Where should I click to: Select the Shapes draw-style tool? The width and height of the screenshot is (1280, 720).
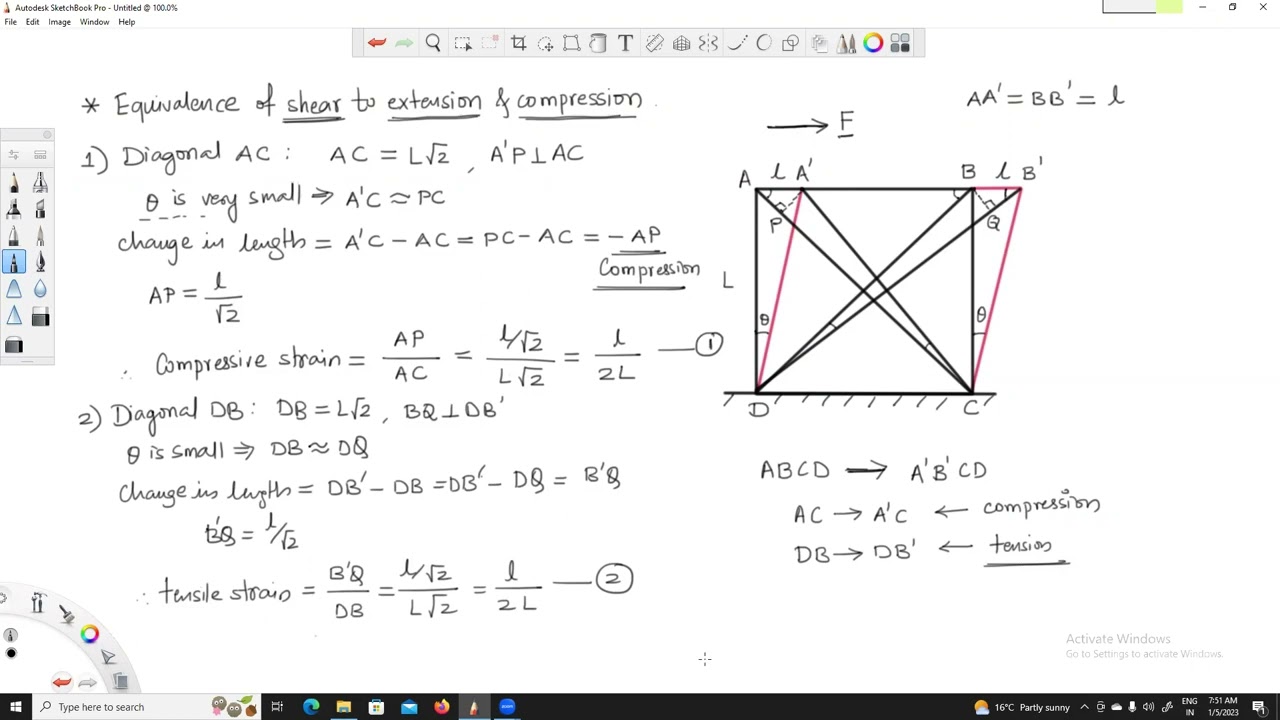point(790,43)
